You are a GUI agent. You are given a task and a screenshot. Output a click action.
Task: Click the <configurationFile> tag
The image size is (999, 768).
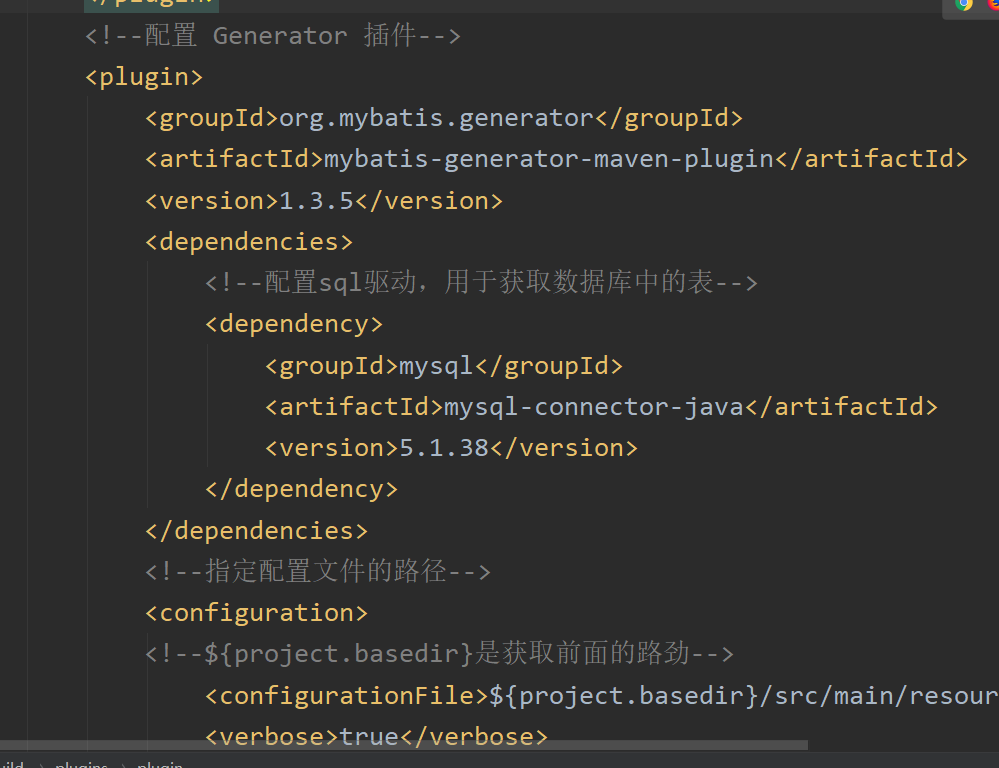[346, 695]
